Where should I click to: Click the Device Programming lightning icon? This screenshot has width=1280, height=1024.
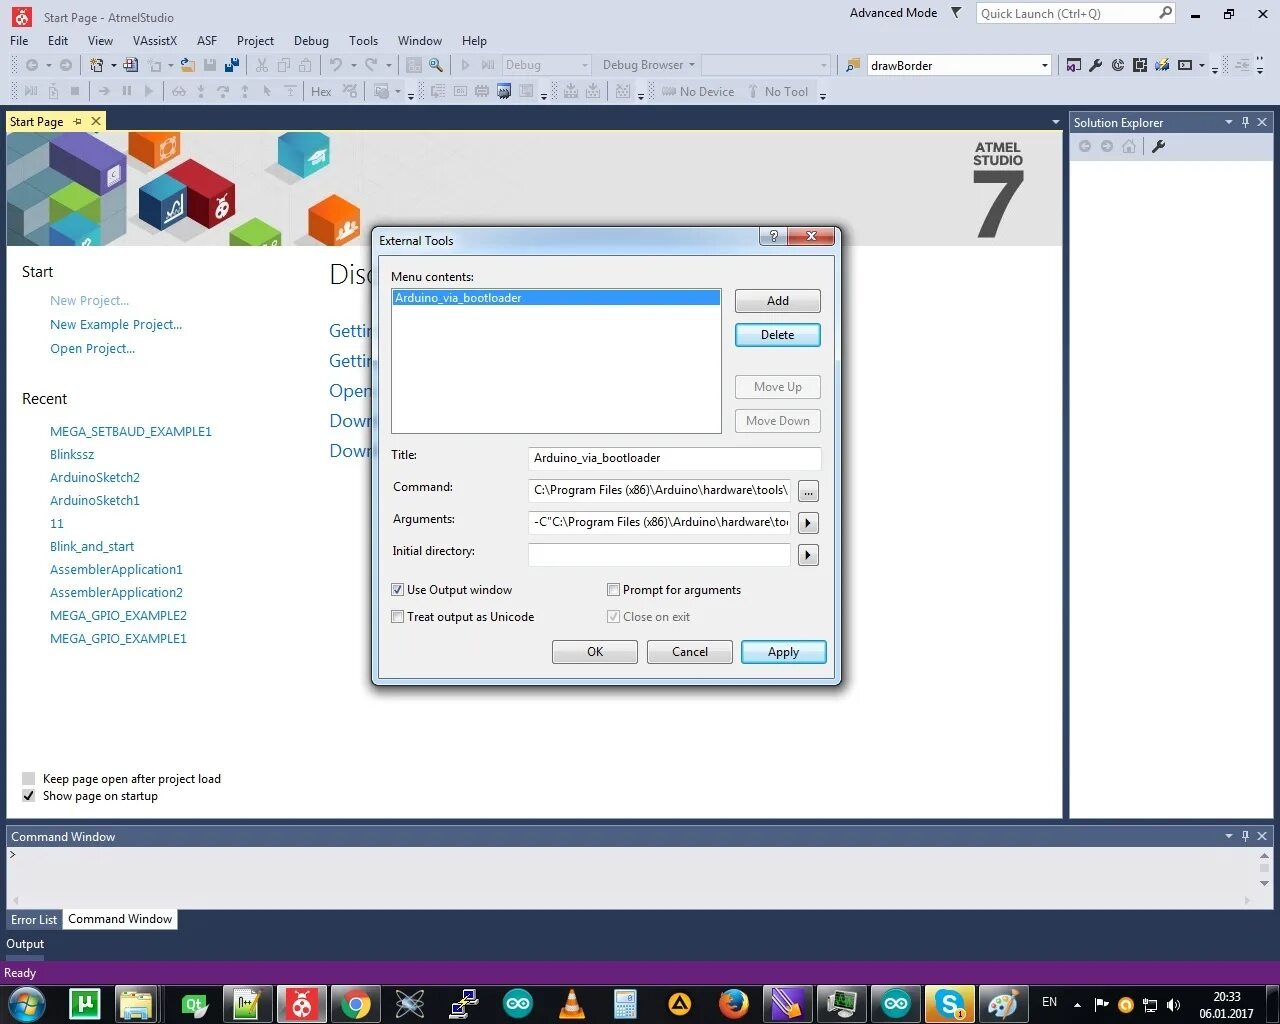pyautogui.click(x=1162, y=65)
